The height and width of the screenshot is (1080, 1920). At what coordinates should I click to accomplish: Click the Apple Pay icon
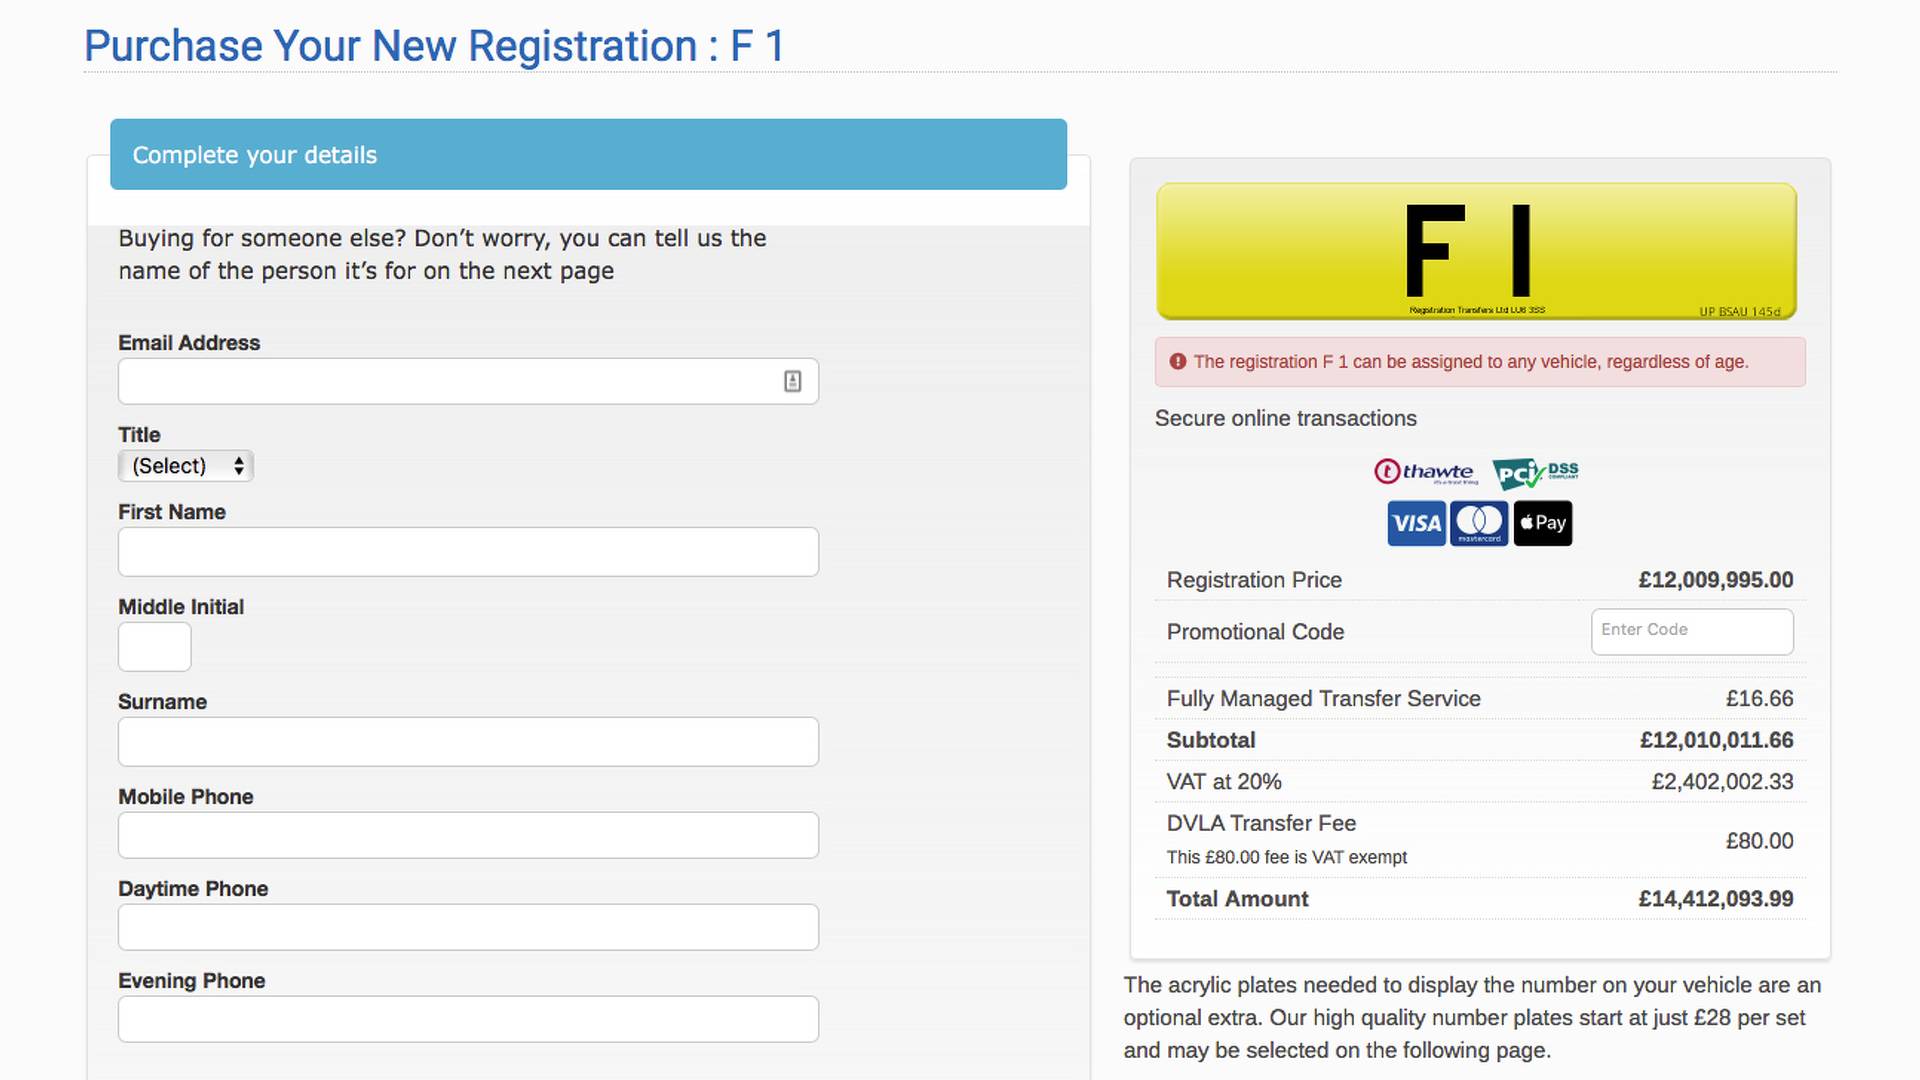[x=1543, y=523]
